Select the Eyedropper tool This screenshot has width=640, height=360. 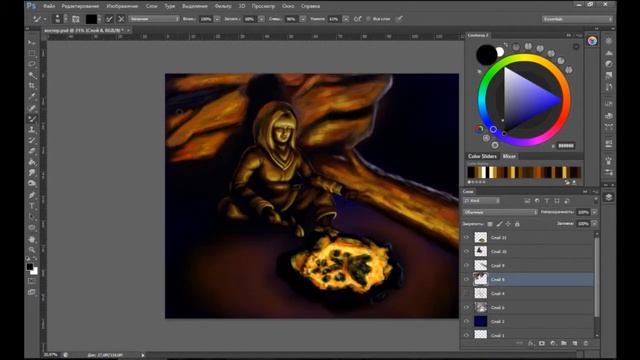click(32, 97)
